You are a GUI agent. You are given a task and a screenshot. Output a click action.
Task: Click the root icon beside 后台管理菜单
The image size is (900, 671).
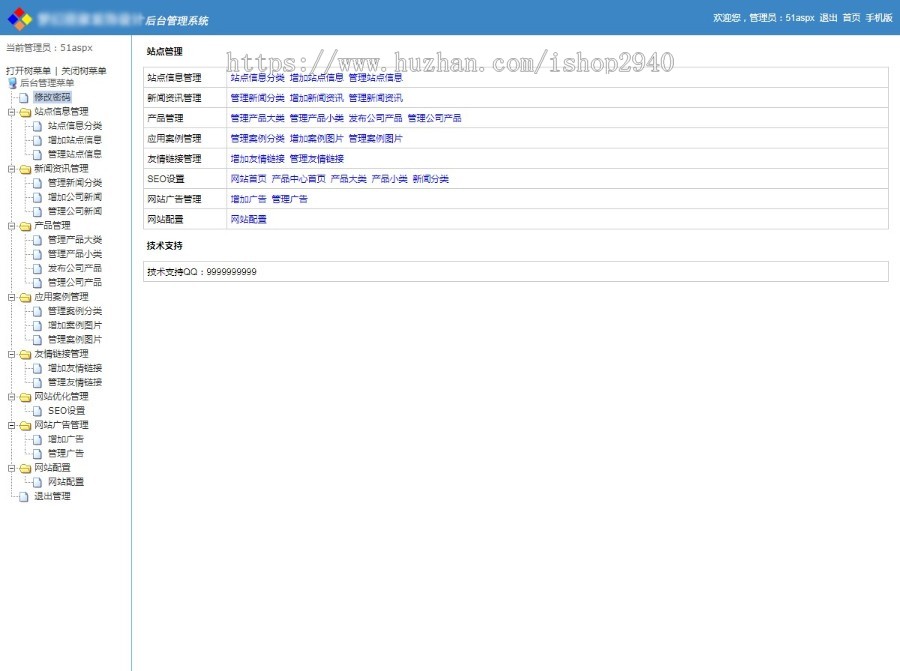13,84
